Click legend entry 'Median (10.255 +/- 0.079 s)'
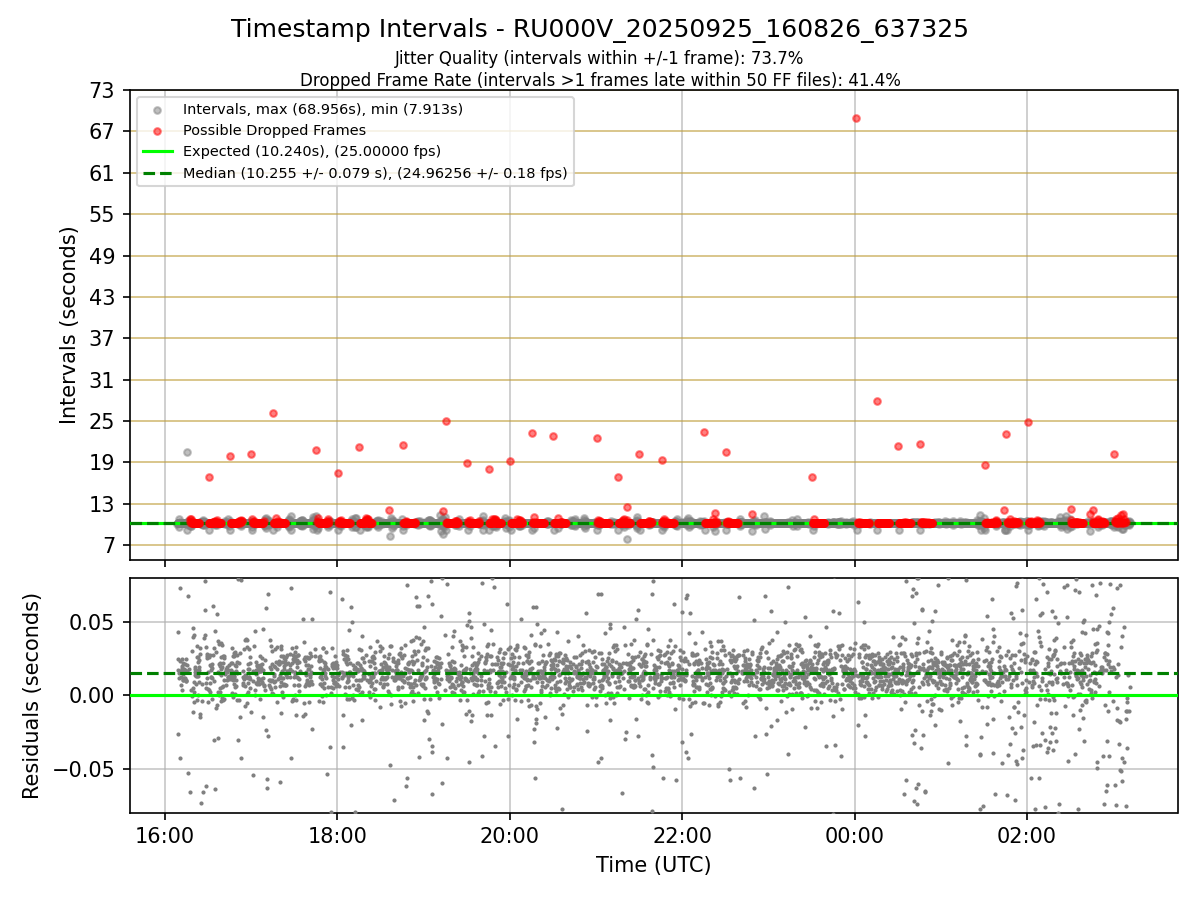1200x900 pixels. tap(375, 173)
